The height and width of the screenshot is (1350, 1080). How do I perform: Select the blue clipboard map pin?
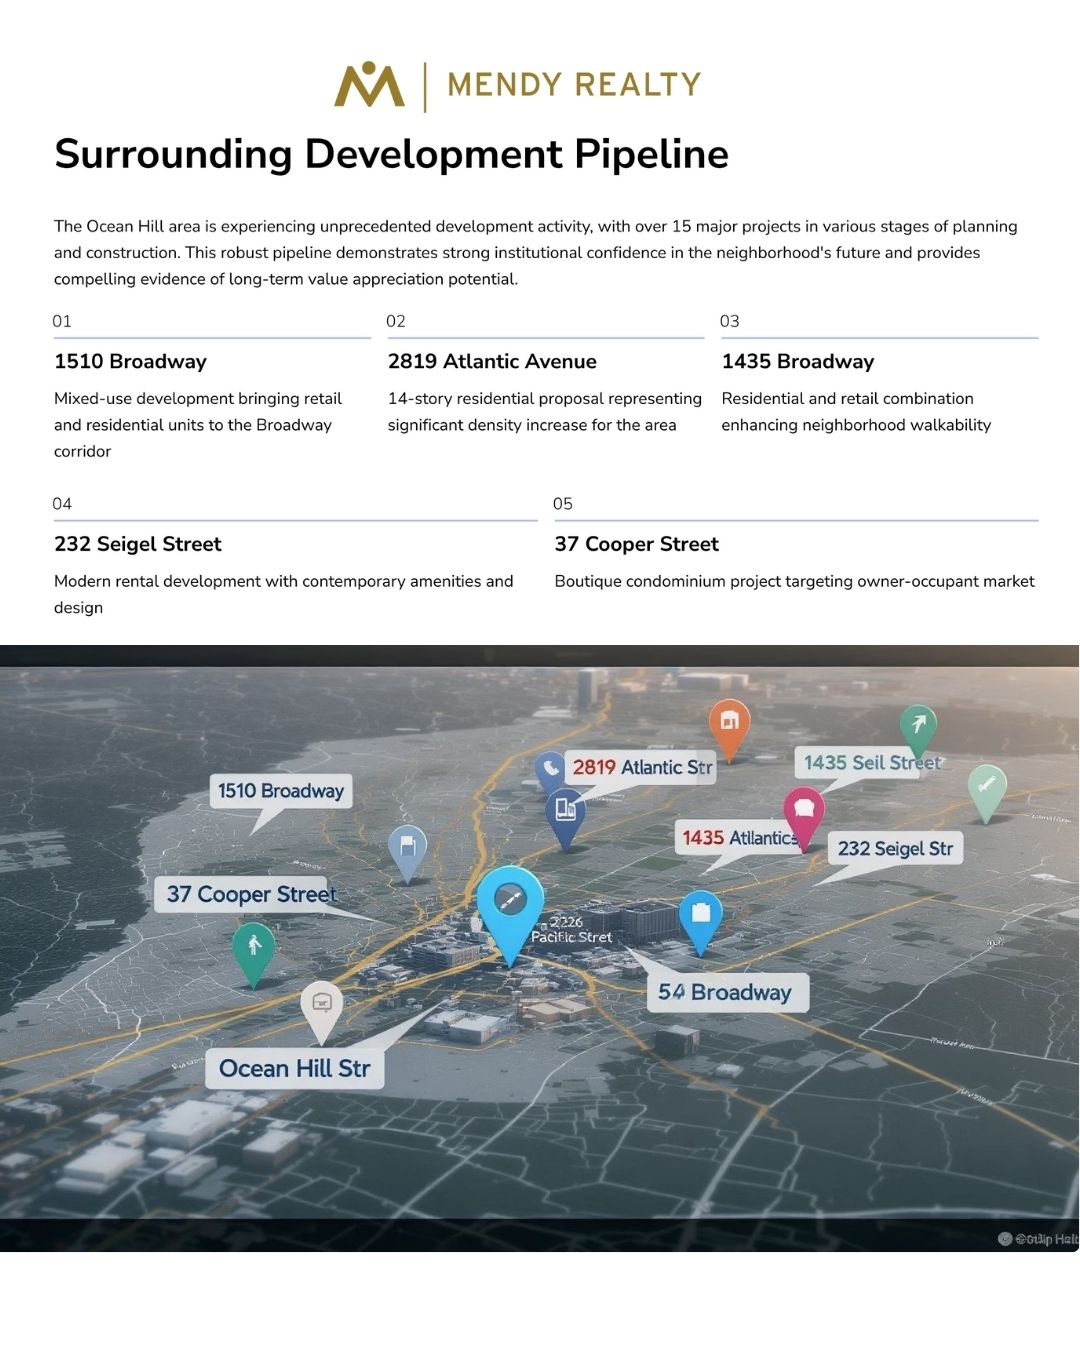point(700,914)
